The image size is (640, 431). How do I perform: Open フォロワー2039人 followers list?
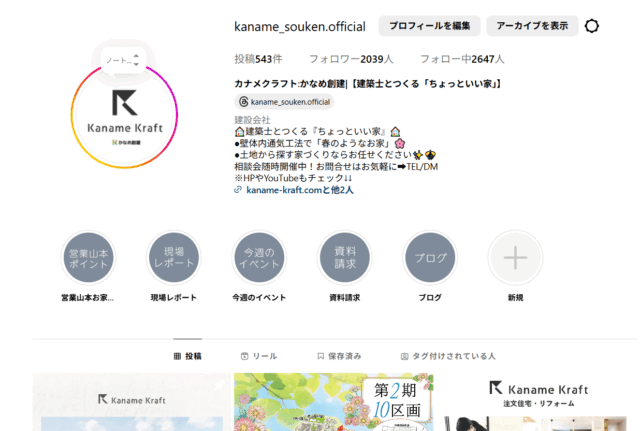(351, 59)
